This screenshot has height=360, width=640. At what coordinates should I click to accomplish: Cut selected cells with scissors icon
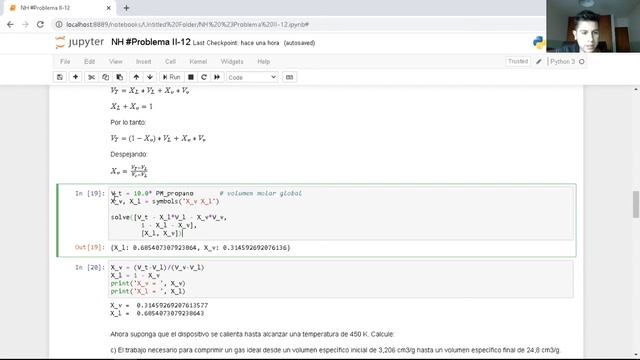click(x=91, y=77)
